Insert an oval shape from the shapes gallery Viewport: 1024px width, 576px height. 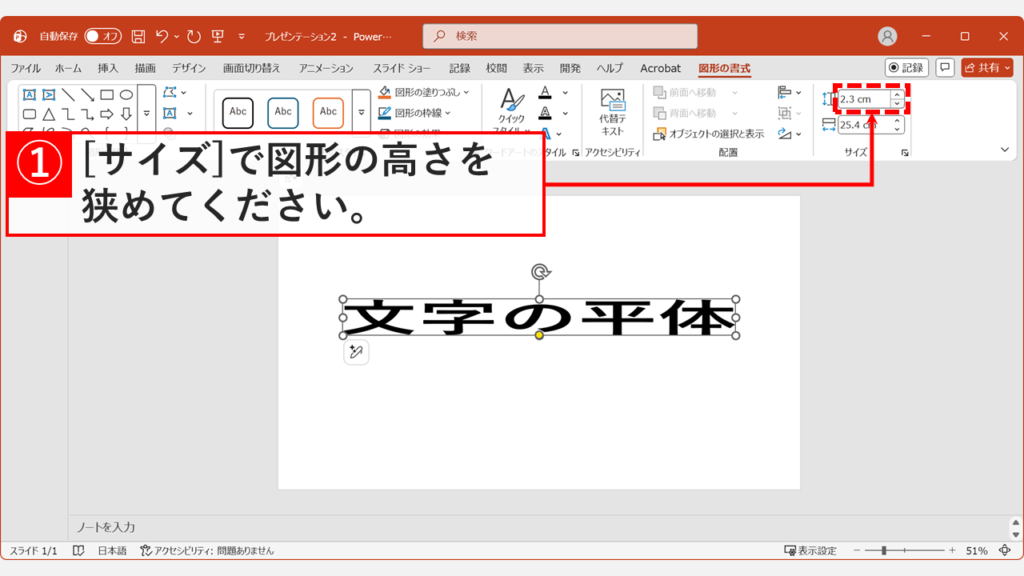point(127,94)
